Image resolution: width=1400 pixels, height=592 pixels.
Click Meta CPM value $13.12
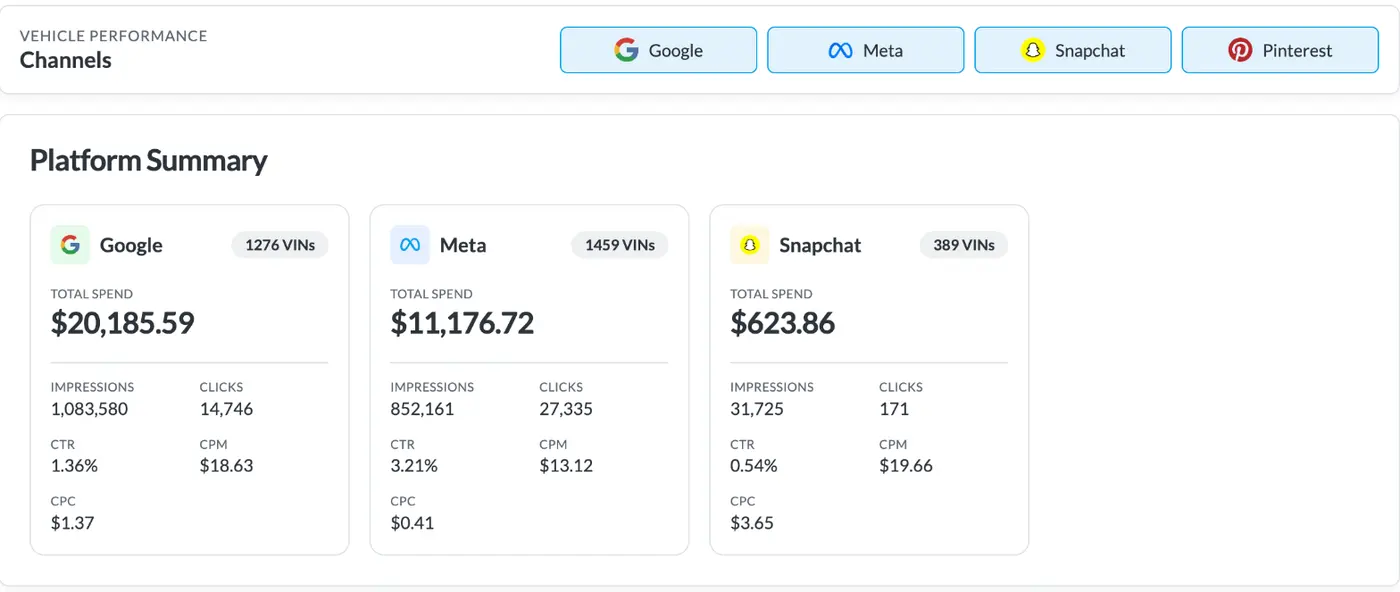pos(566,466)
